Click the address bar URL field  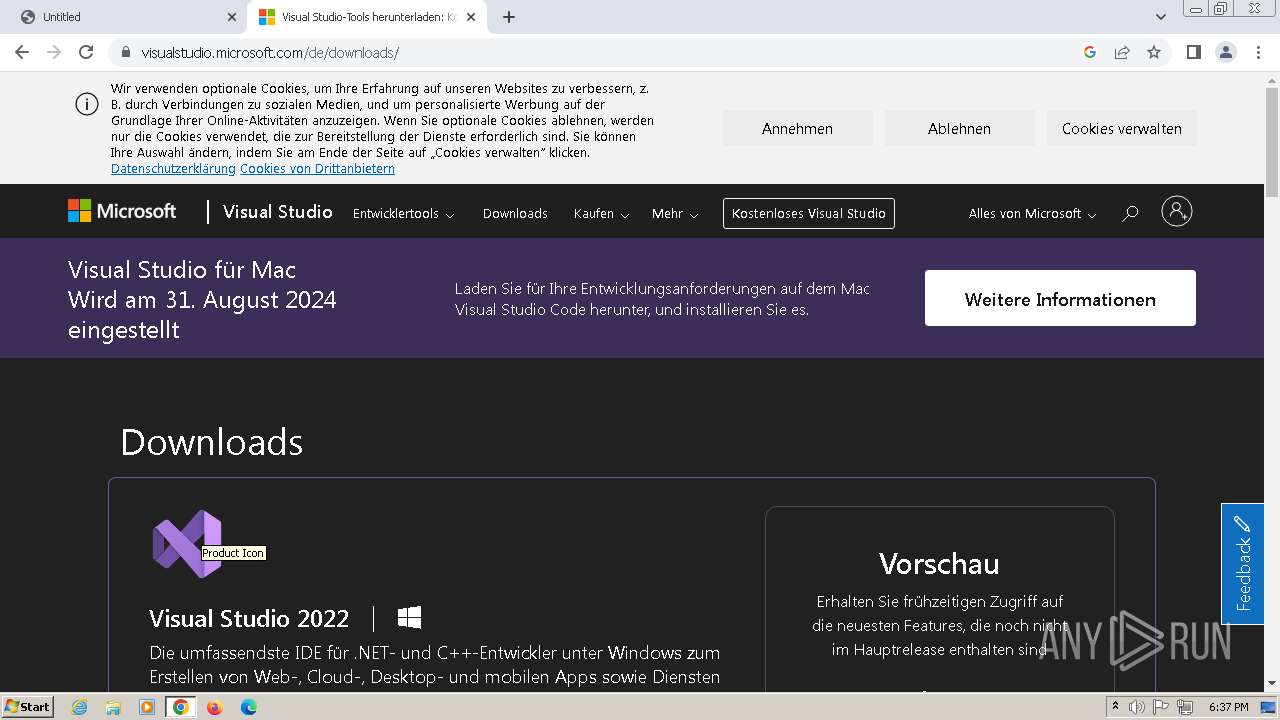pos(600,53)
